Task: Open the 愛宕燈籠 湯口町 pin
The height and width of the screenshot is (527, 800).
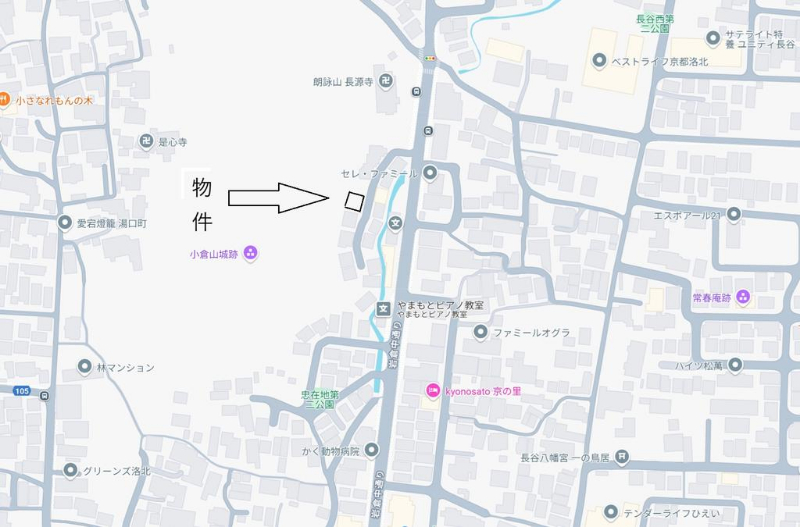Action: [65, 223]
